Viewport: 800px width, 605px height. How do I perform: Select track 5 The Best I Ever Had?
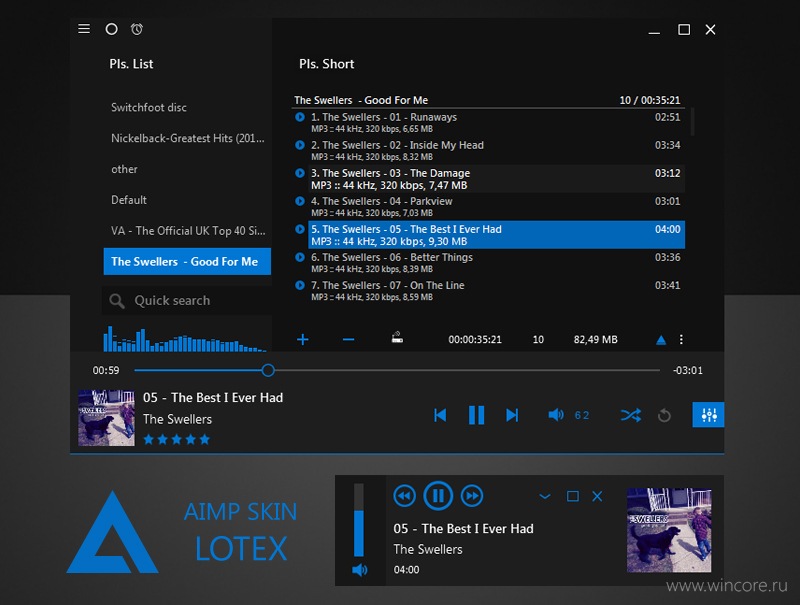496,235
